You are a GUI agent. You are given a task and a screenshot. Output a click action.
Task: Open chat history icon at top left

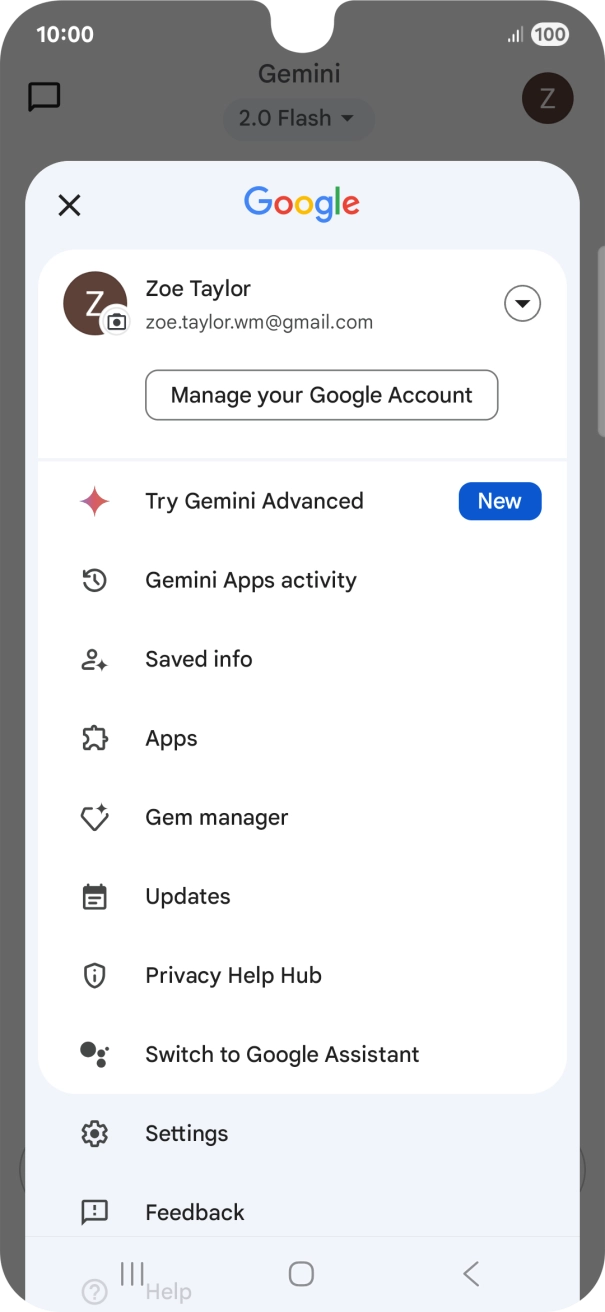(x=44, y=97)
